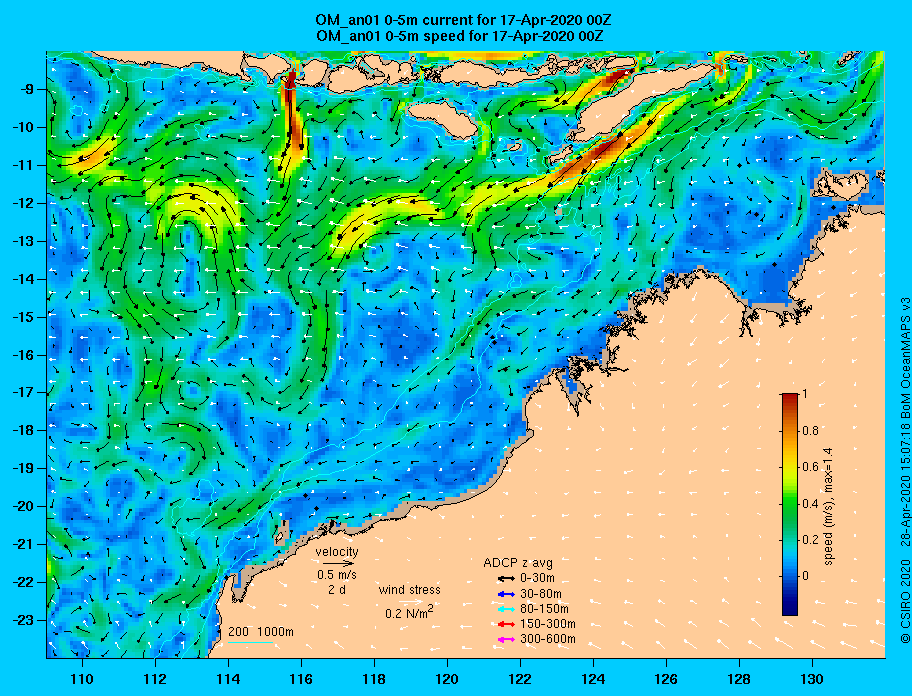Click the title line 'OM_an01 0-5m speed'
The image size is (912, 696).
pyautogui.click(x=459, y=35)
